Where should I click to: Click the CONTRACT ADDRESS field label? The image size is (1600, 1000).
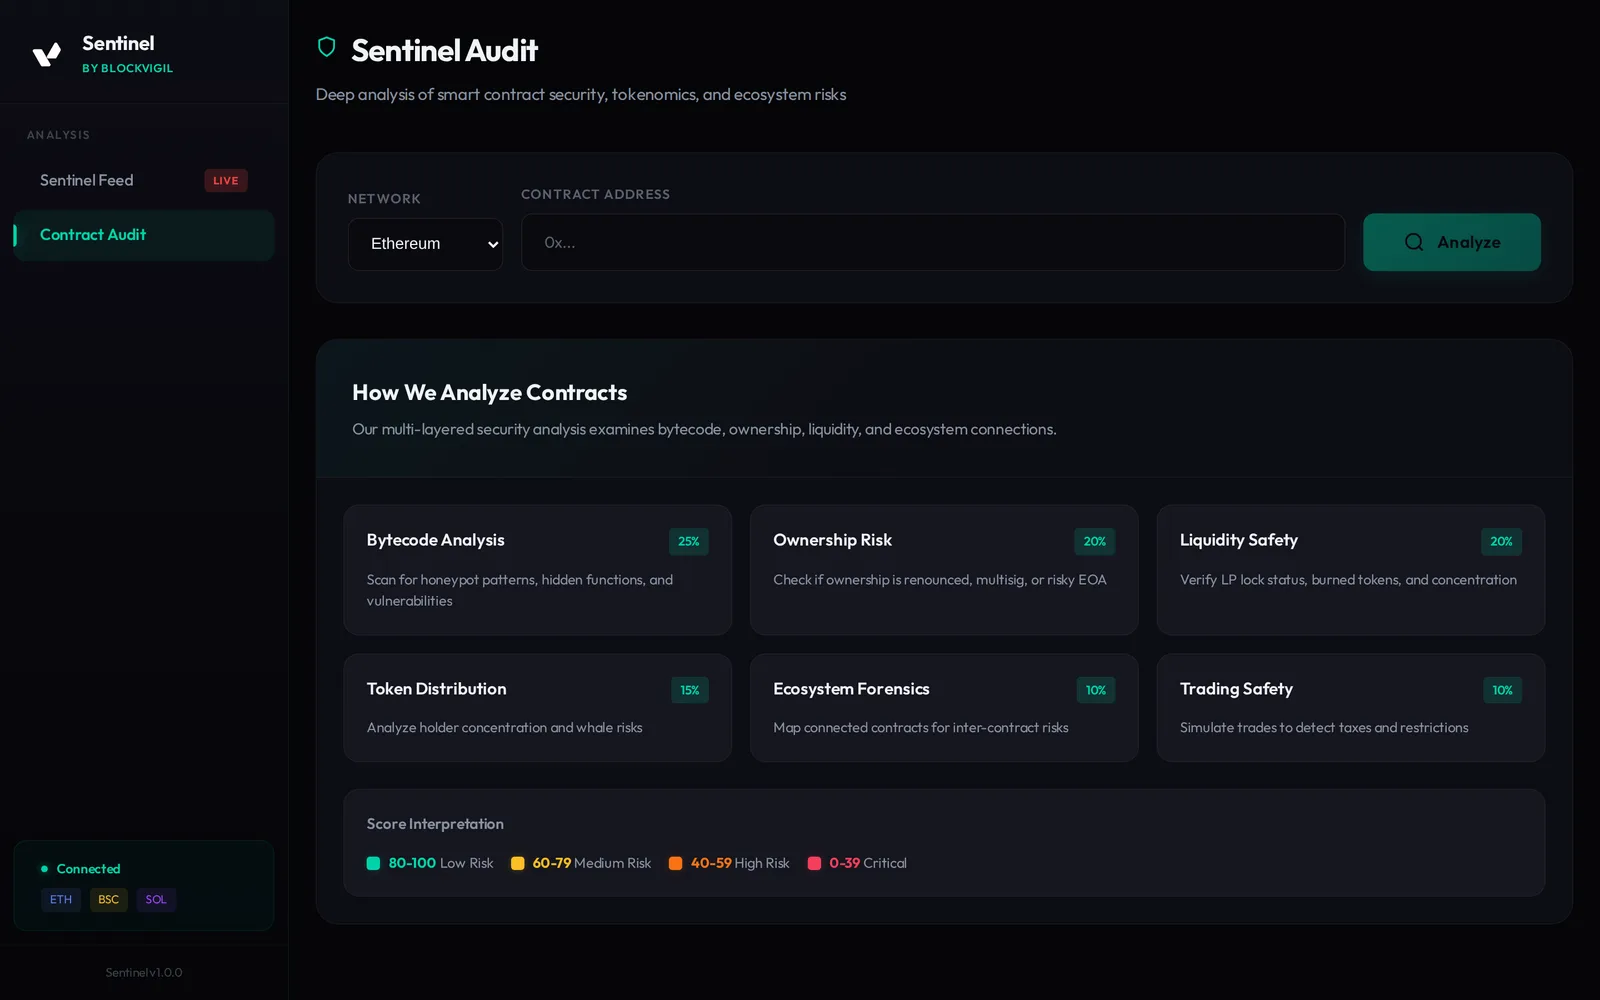595,194
